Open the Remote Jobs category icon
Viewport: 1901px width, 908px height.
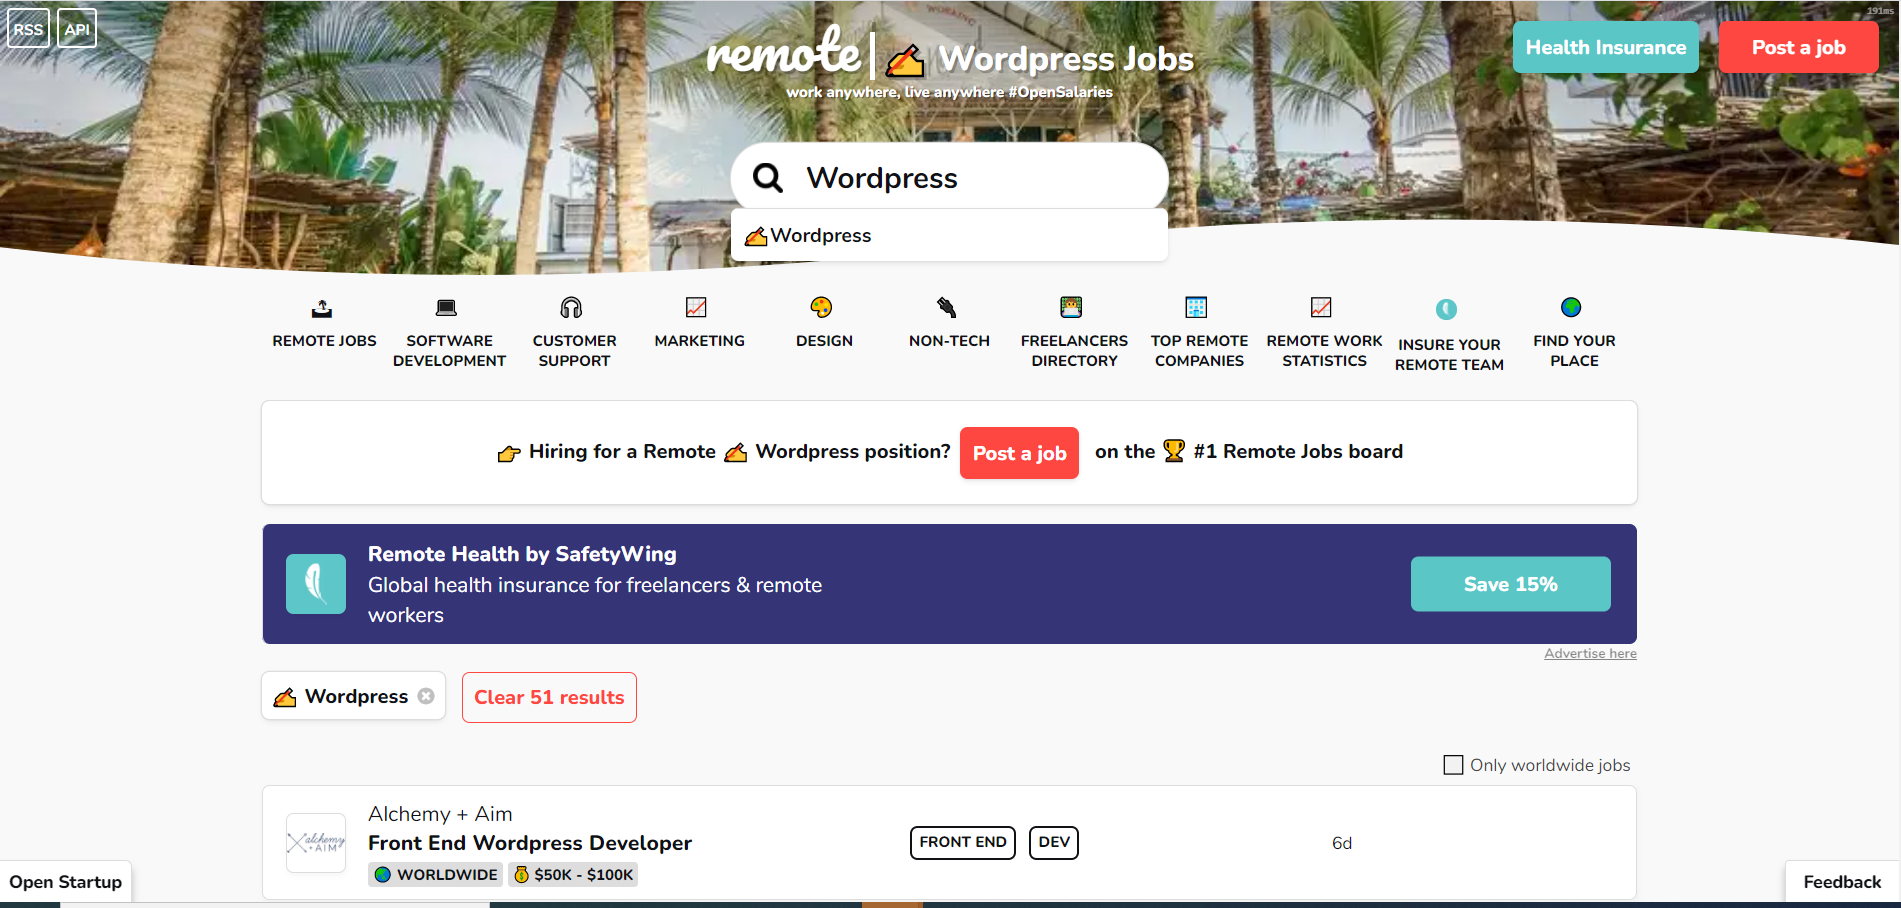(x=322, y=308)
